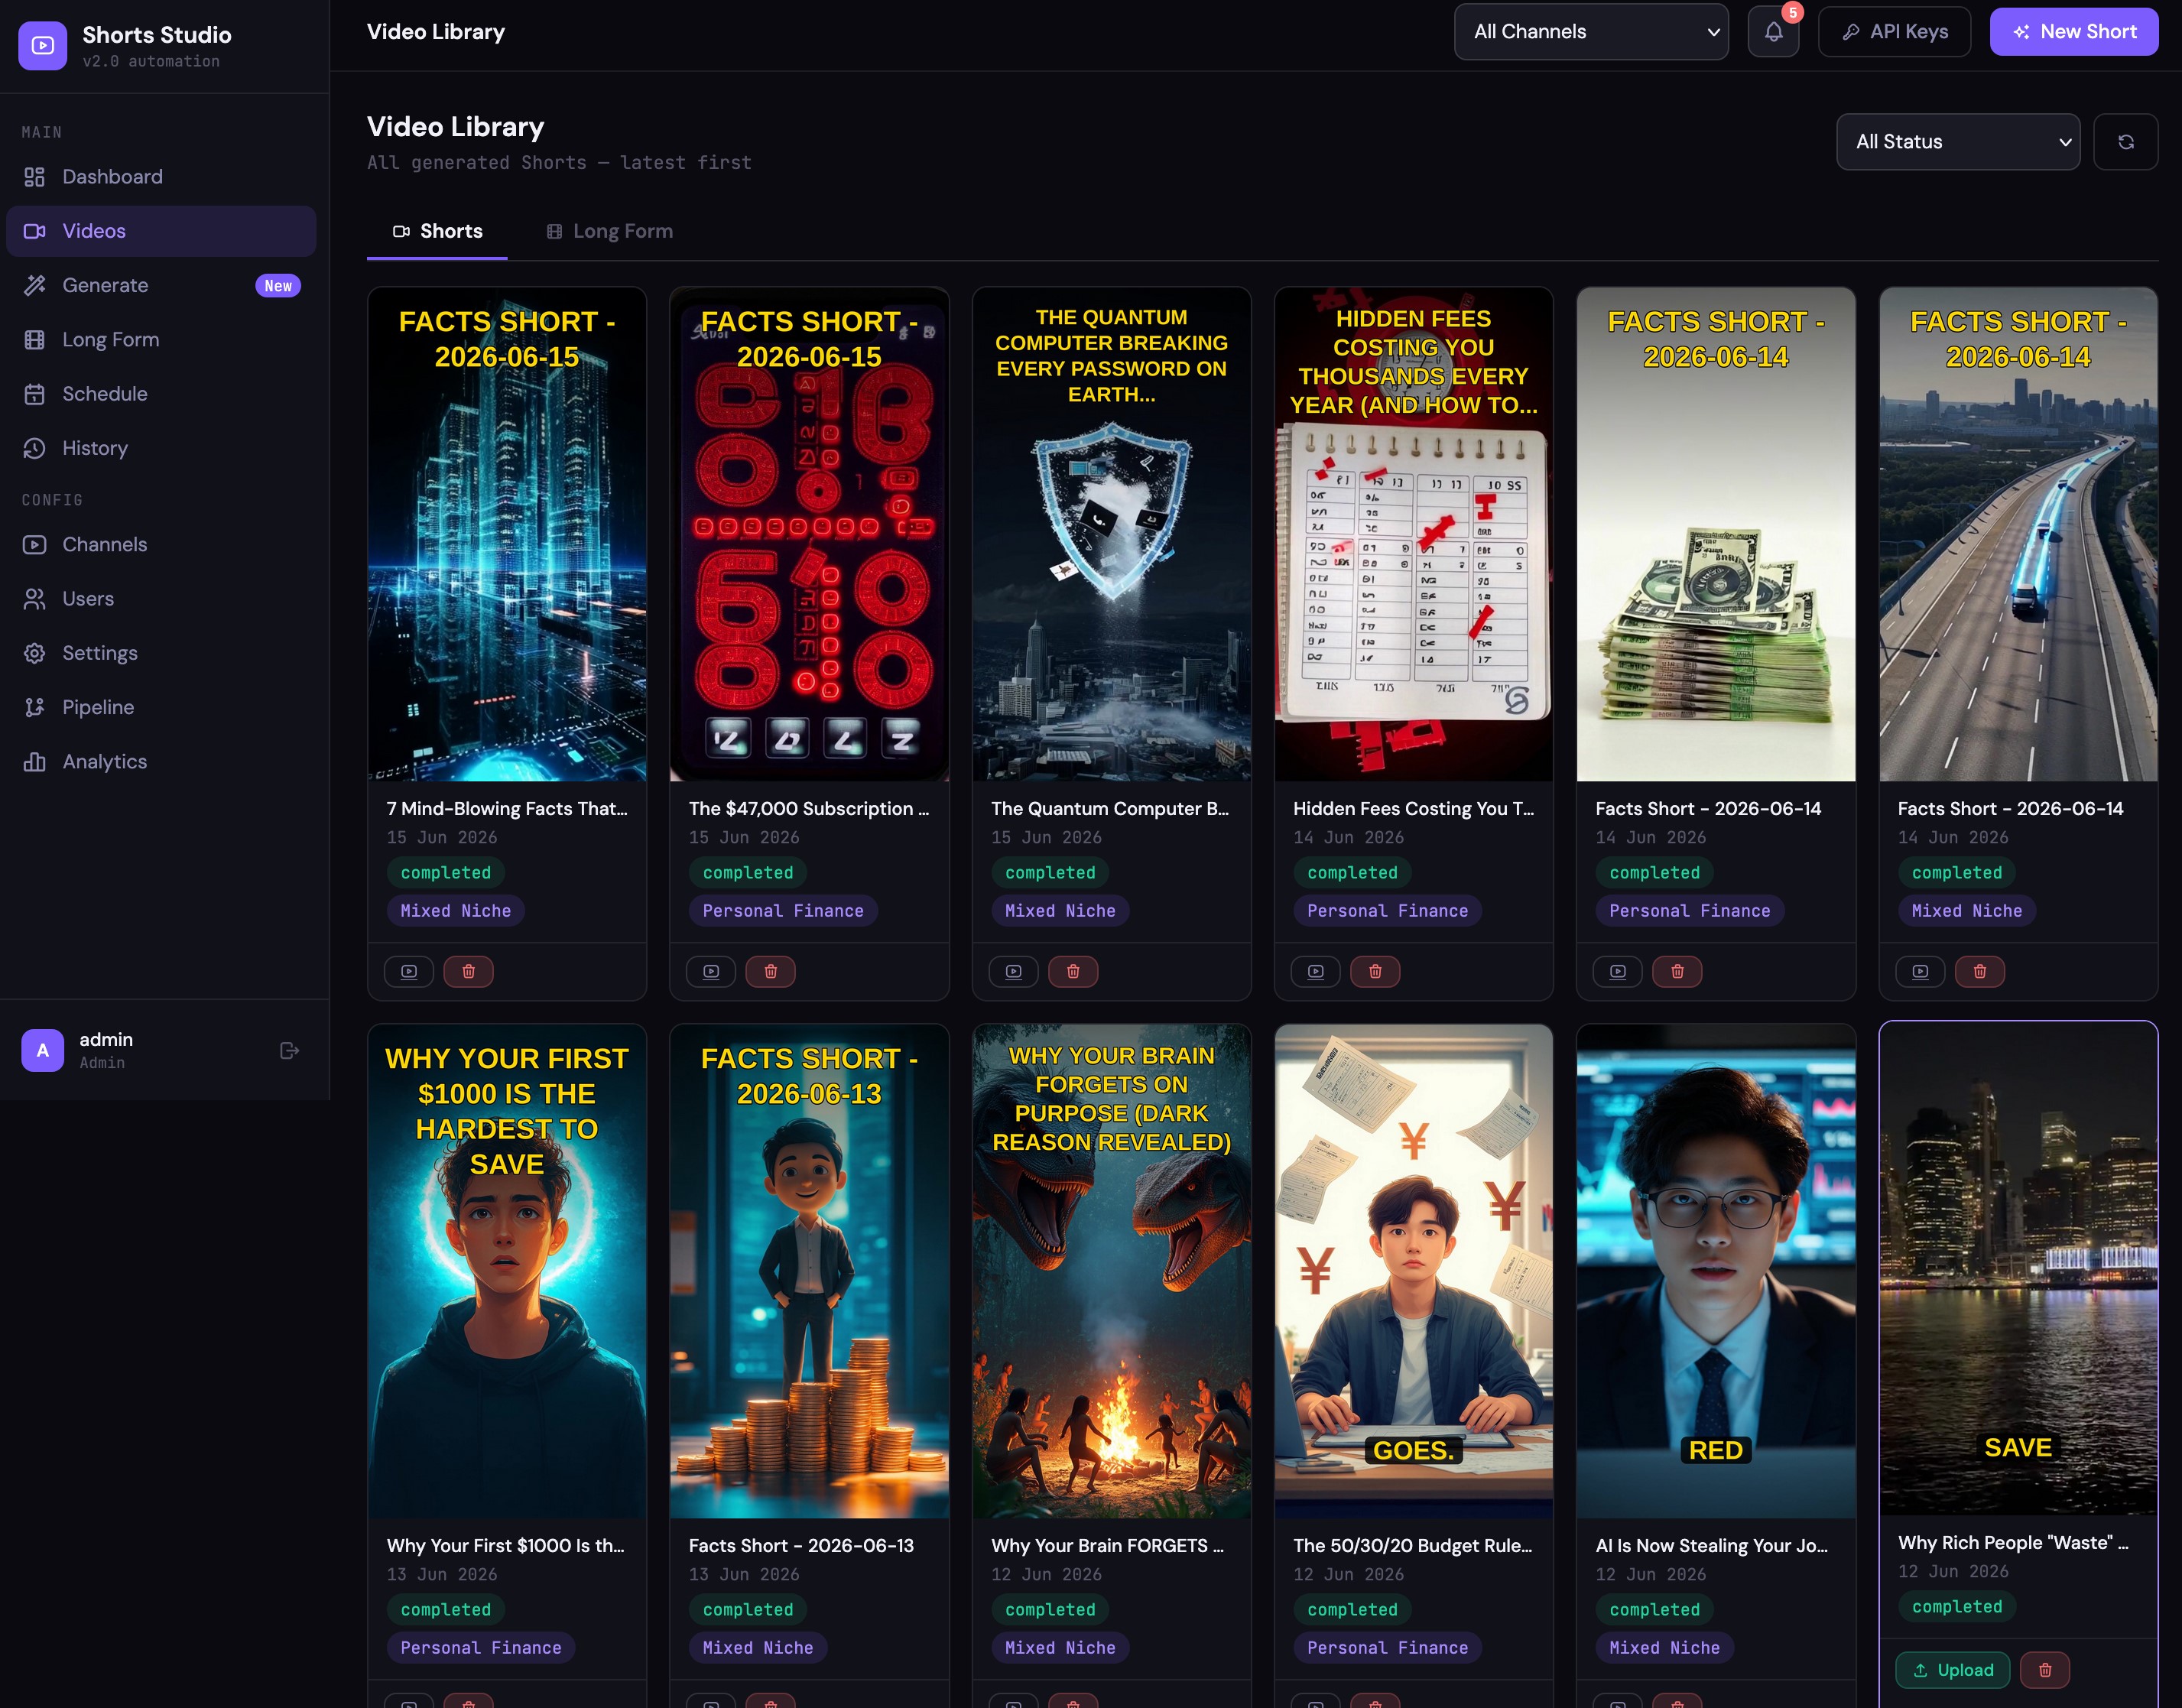Open the API Keys button
The image size is (2182, 1708).
tap(1894, 32)
